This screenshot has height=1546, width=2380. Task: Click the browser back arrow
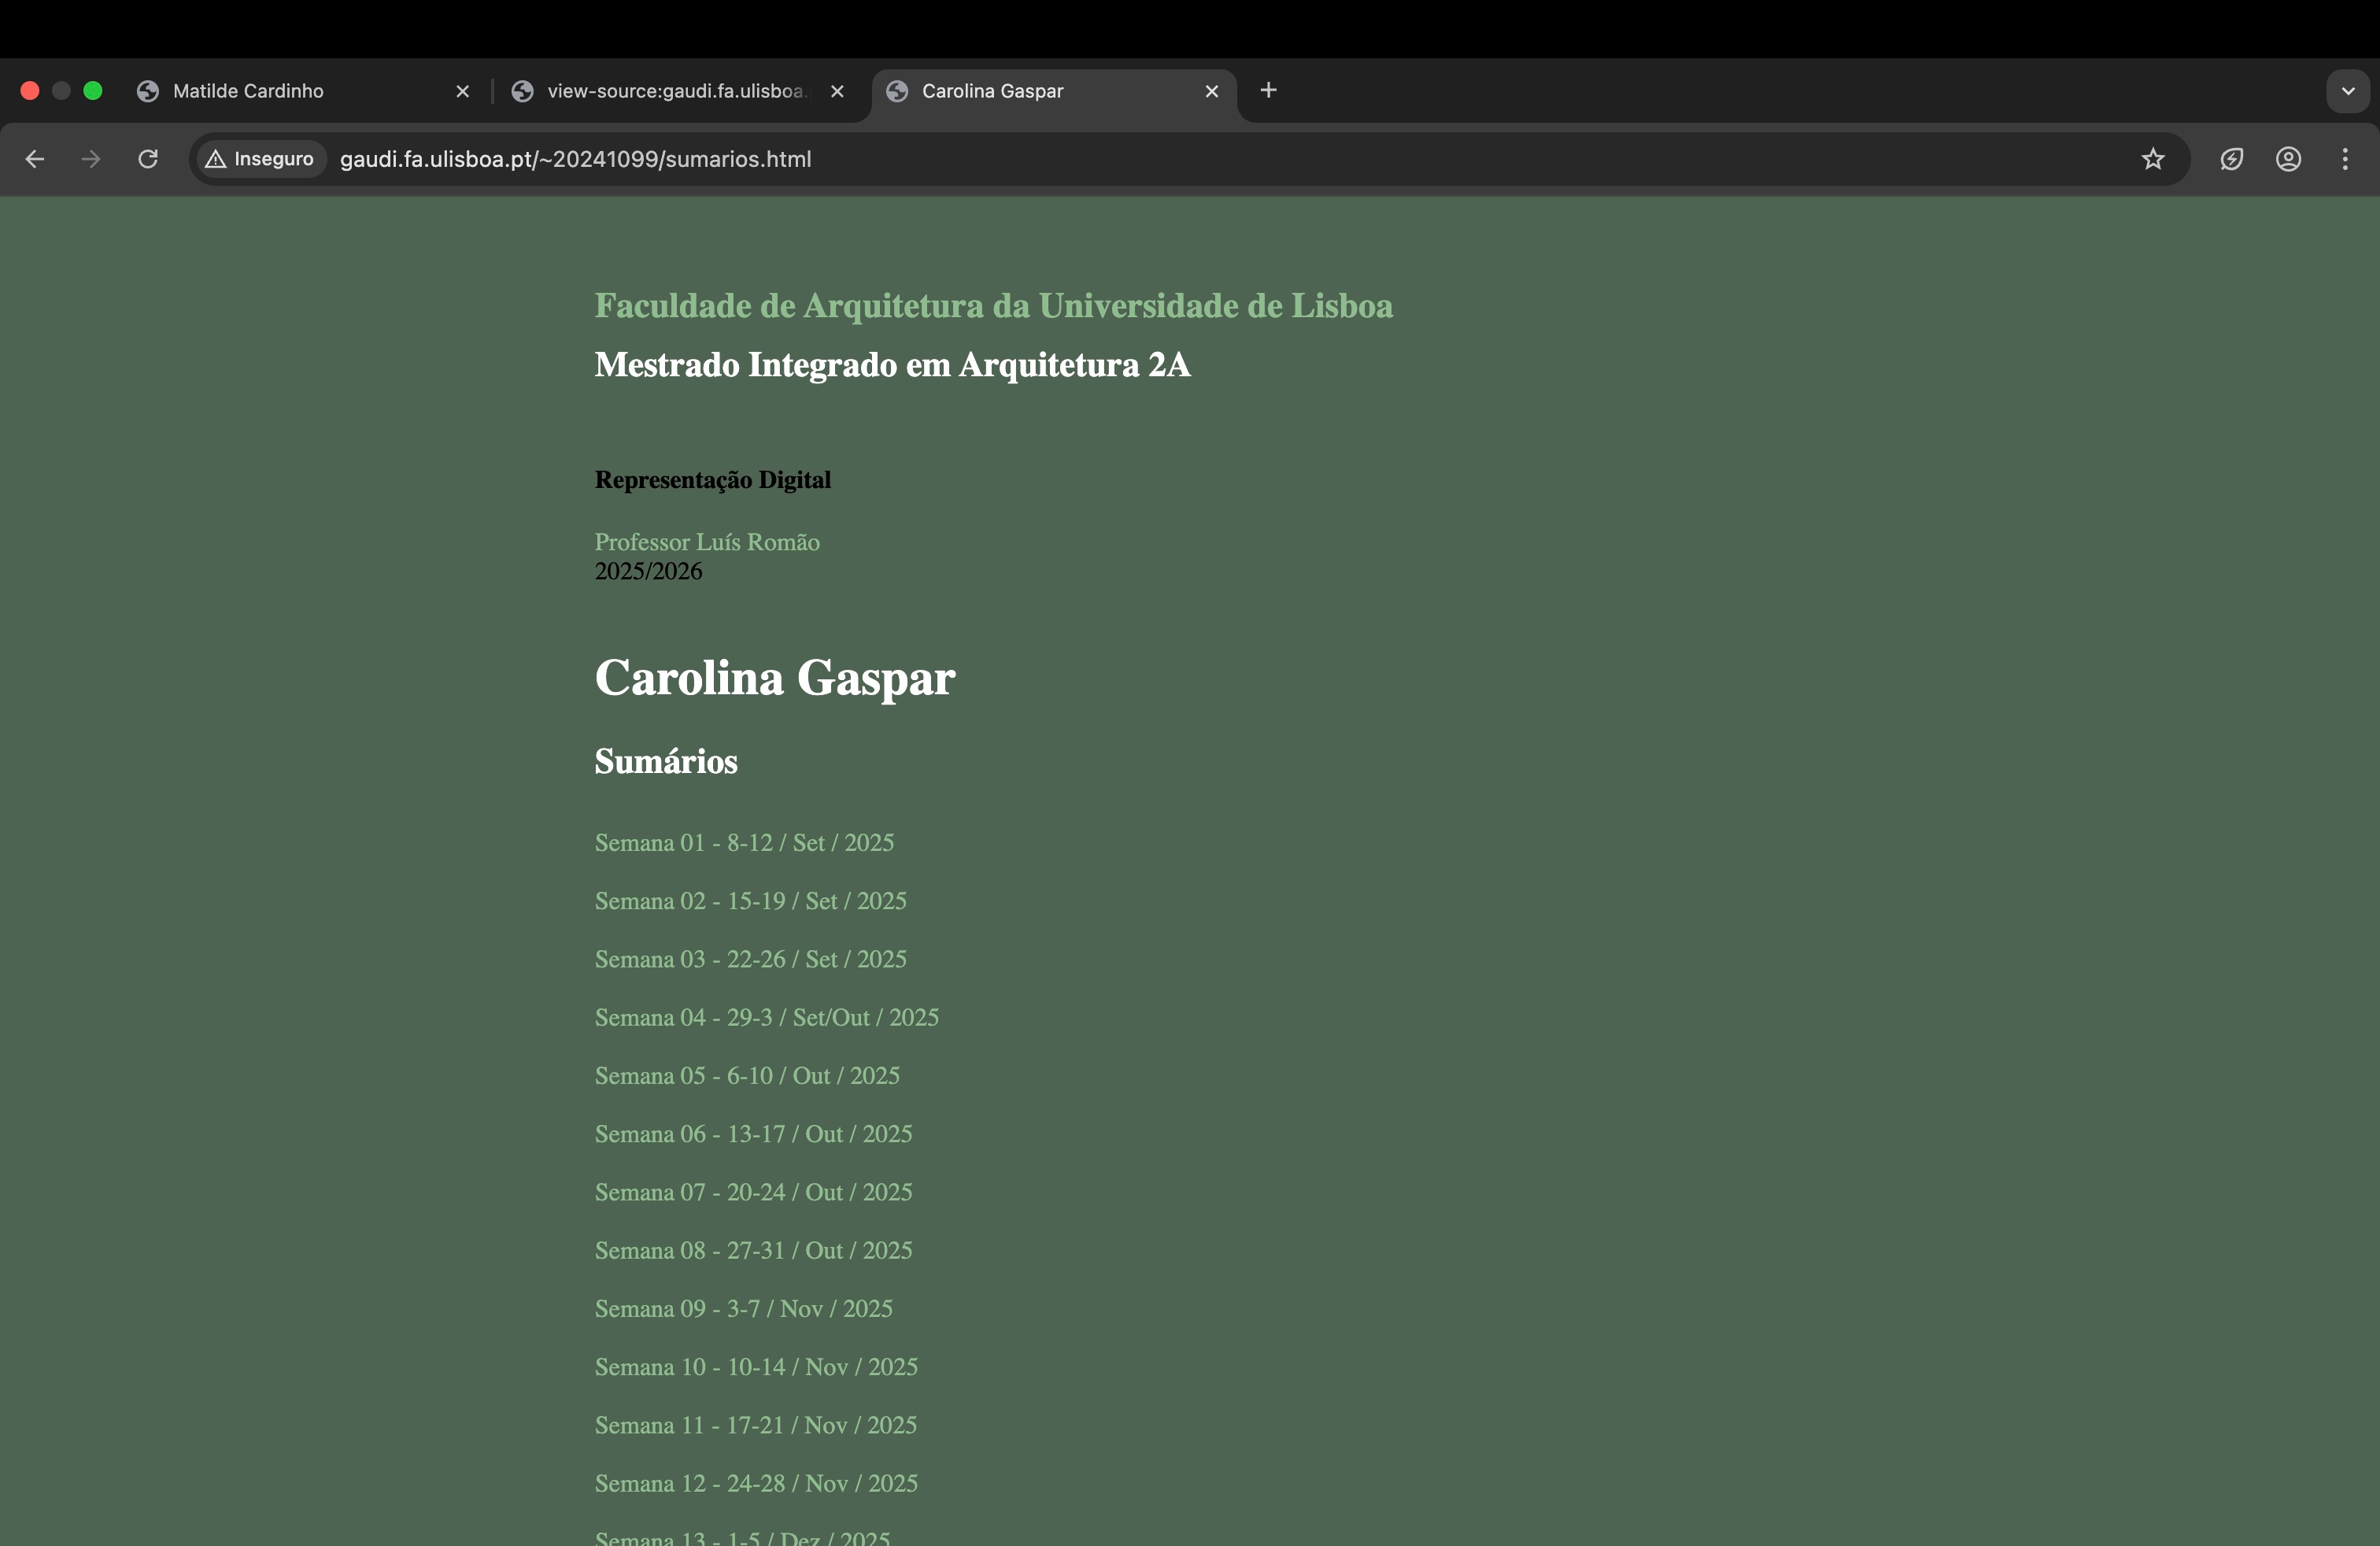point(35,159)
